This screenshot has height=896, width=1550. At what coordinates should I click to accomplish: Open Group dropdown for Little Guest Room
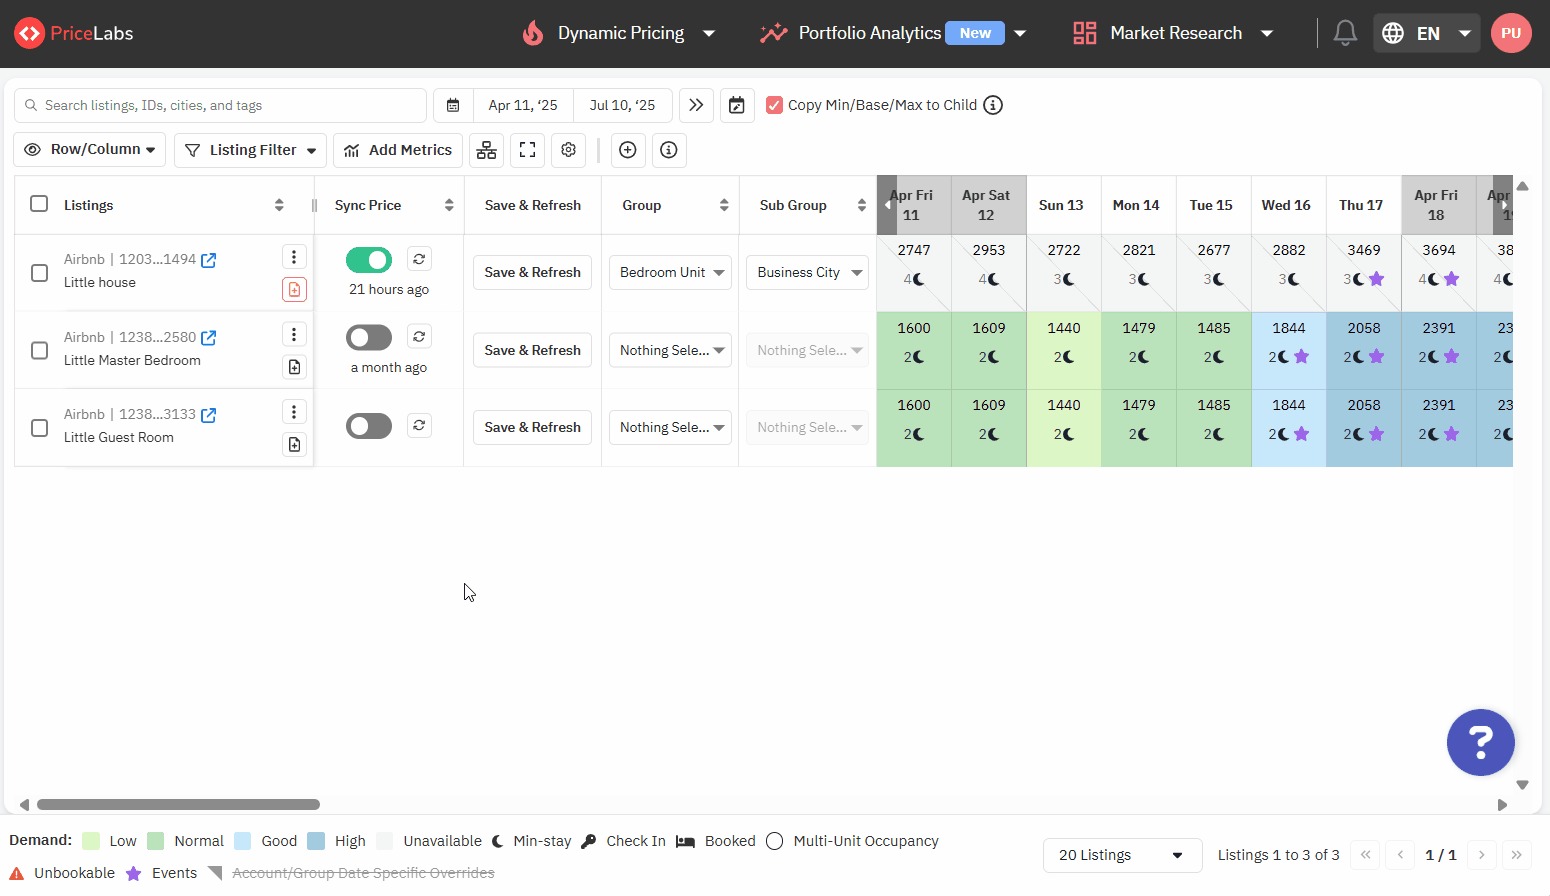[x=670, y=427]
